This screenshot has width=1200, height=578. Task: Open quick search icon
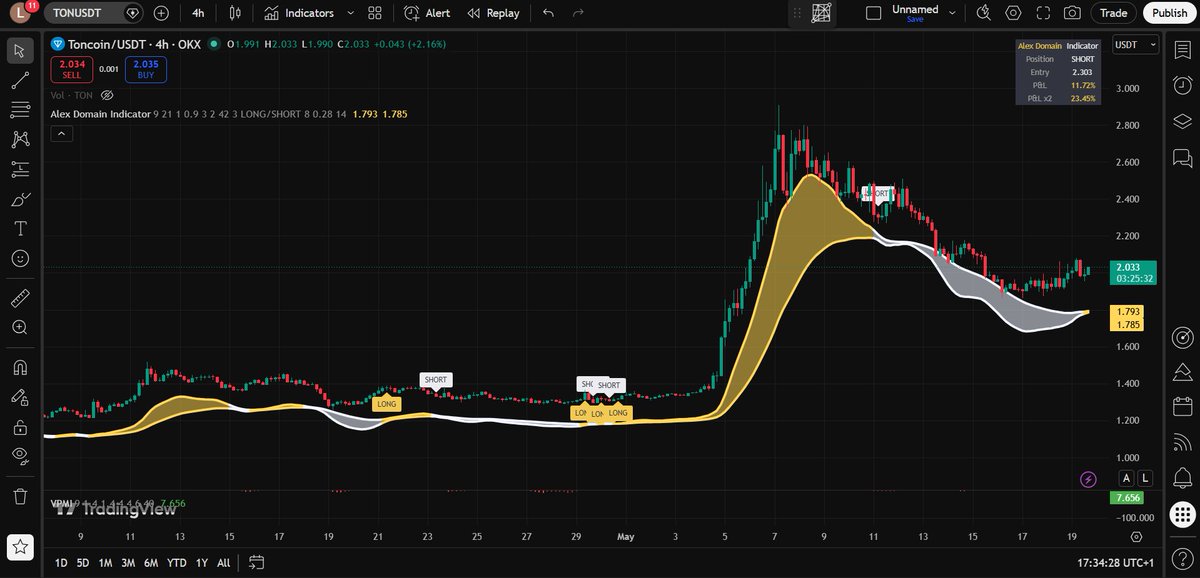(984, 13)
